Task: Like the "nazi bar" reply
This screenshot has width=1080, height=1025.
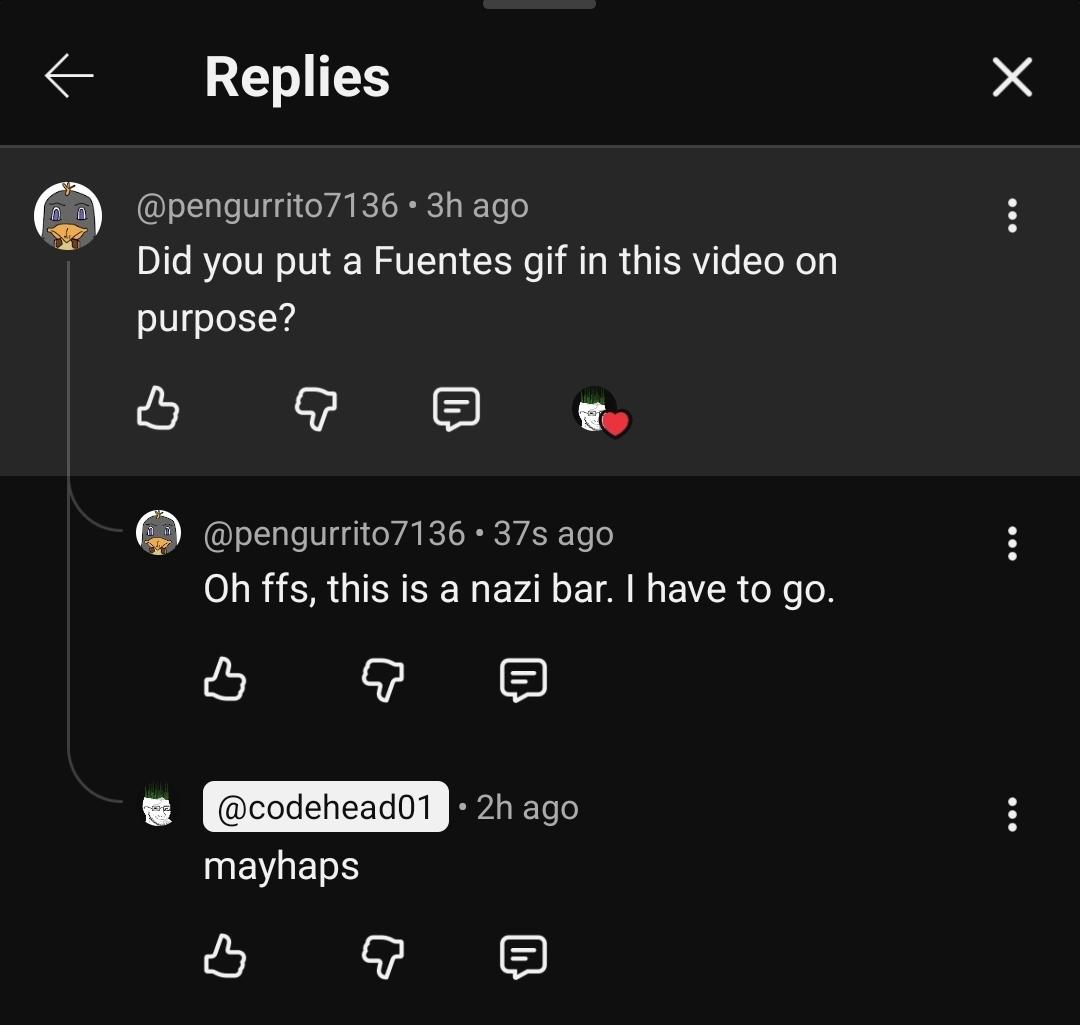Action: [224, 680]
